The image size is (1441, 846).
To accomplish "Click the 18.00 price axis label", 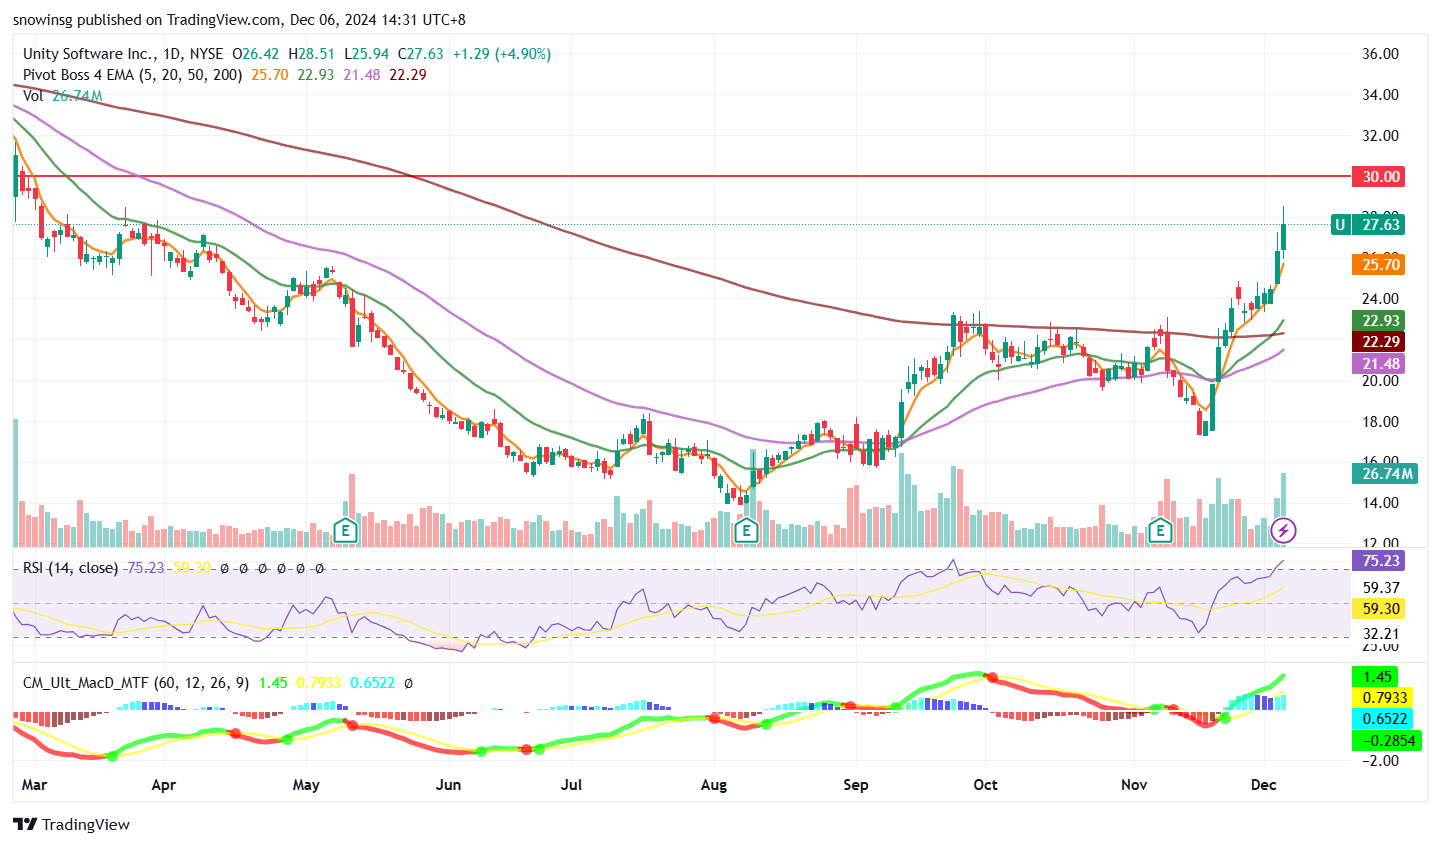I will tap(1380, 422).
